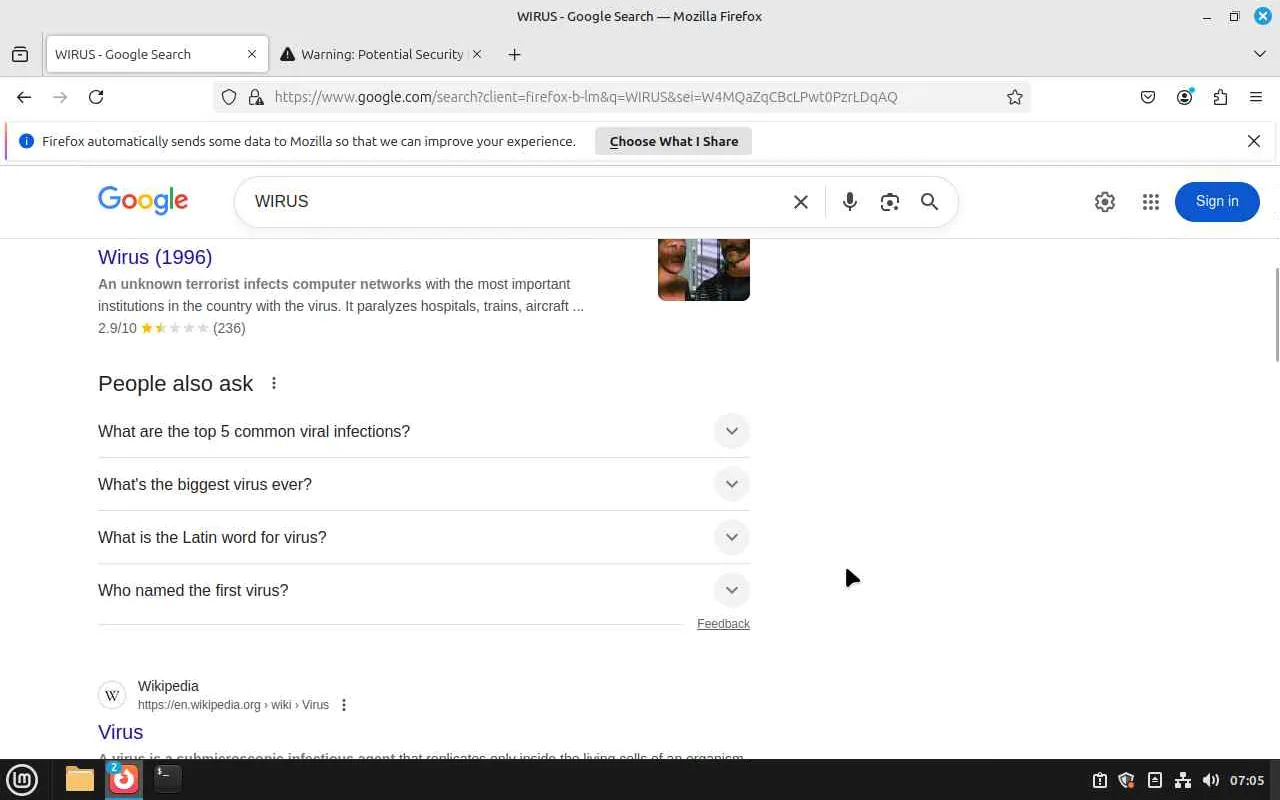The width and height of the screenshot is (1280, 800).
Task: Show site information via the padlock icon
Action: pyautogui.click(x=256, y=97)
